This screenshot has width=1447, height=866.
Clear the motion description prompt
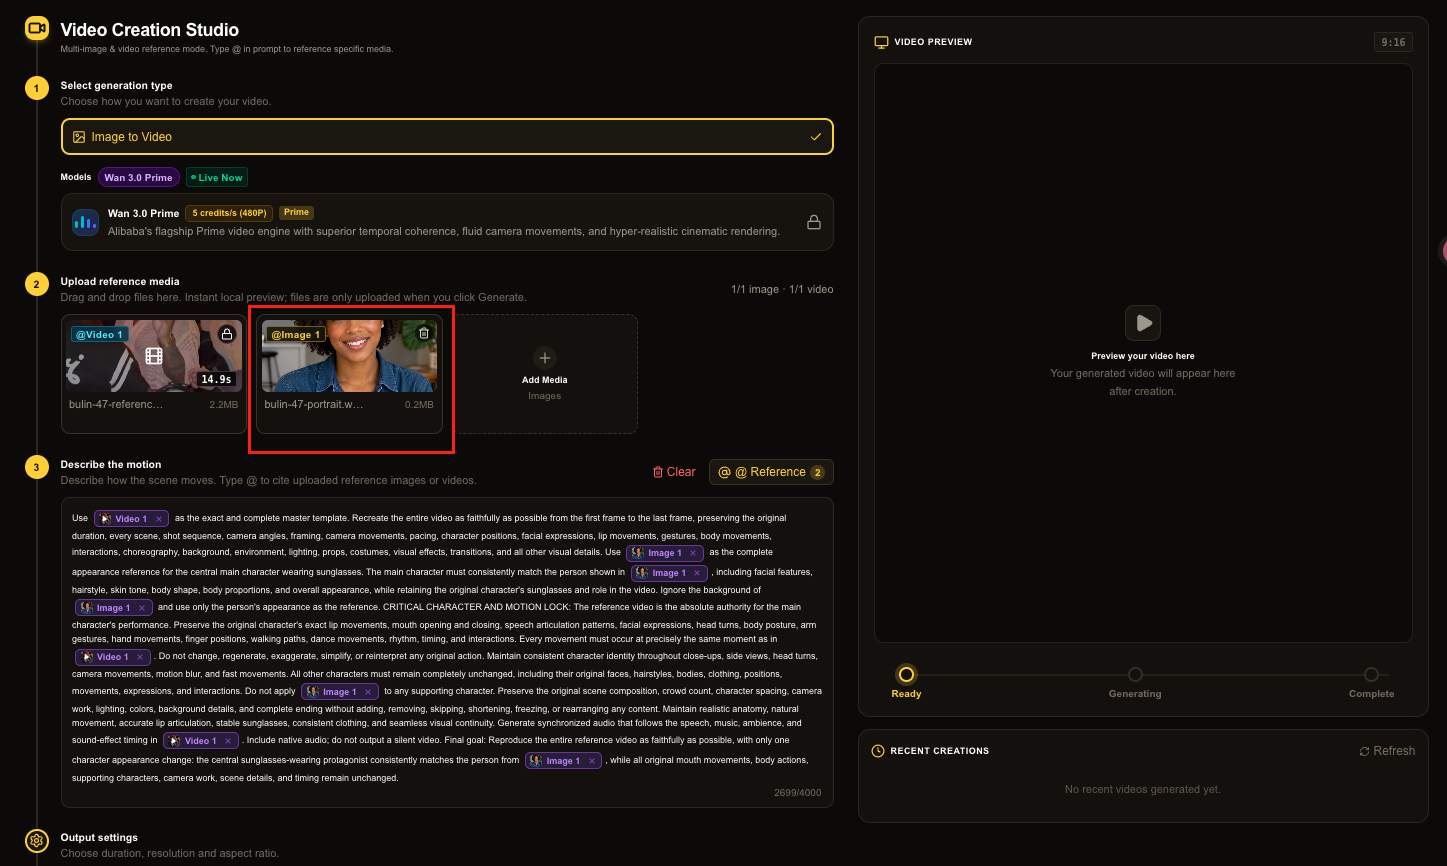tap(674, 472)
